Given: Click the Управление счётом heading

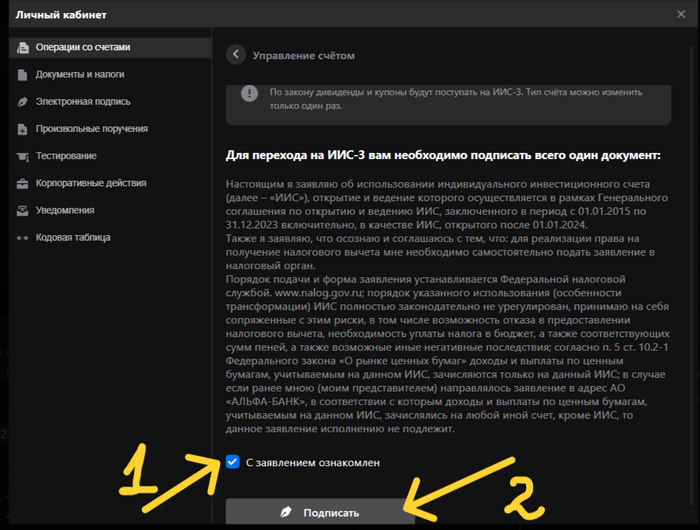Looking at the screenshot, I should point(304,56).
